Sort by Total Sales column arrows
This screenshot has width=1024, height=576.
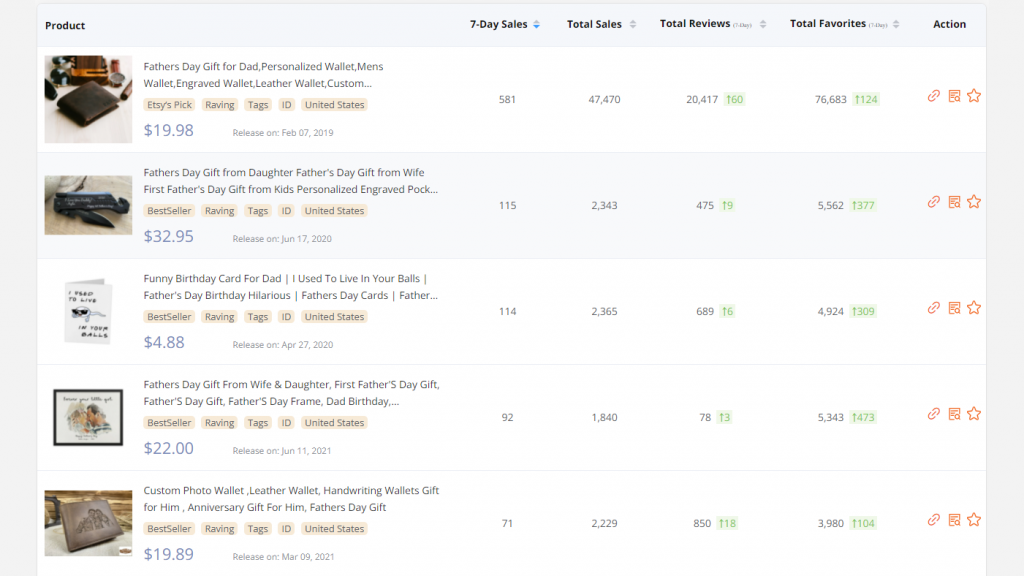pos(632,25)
